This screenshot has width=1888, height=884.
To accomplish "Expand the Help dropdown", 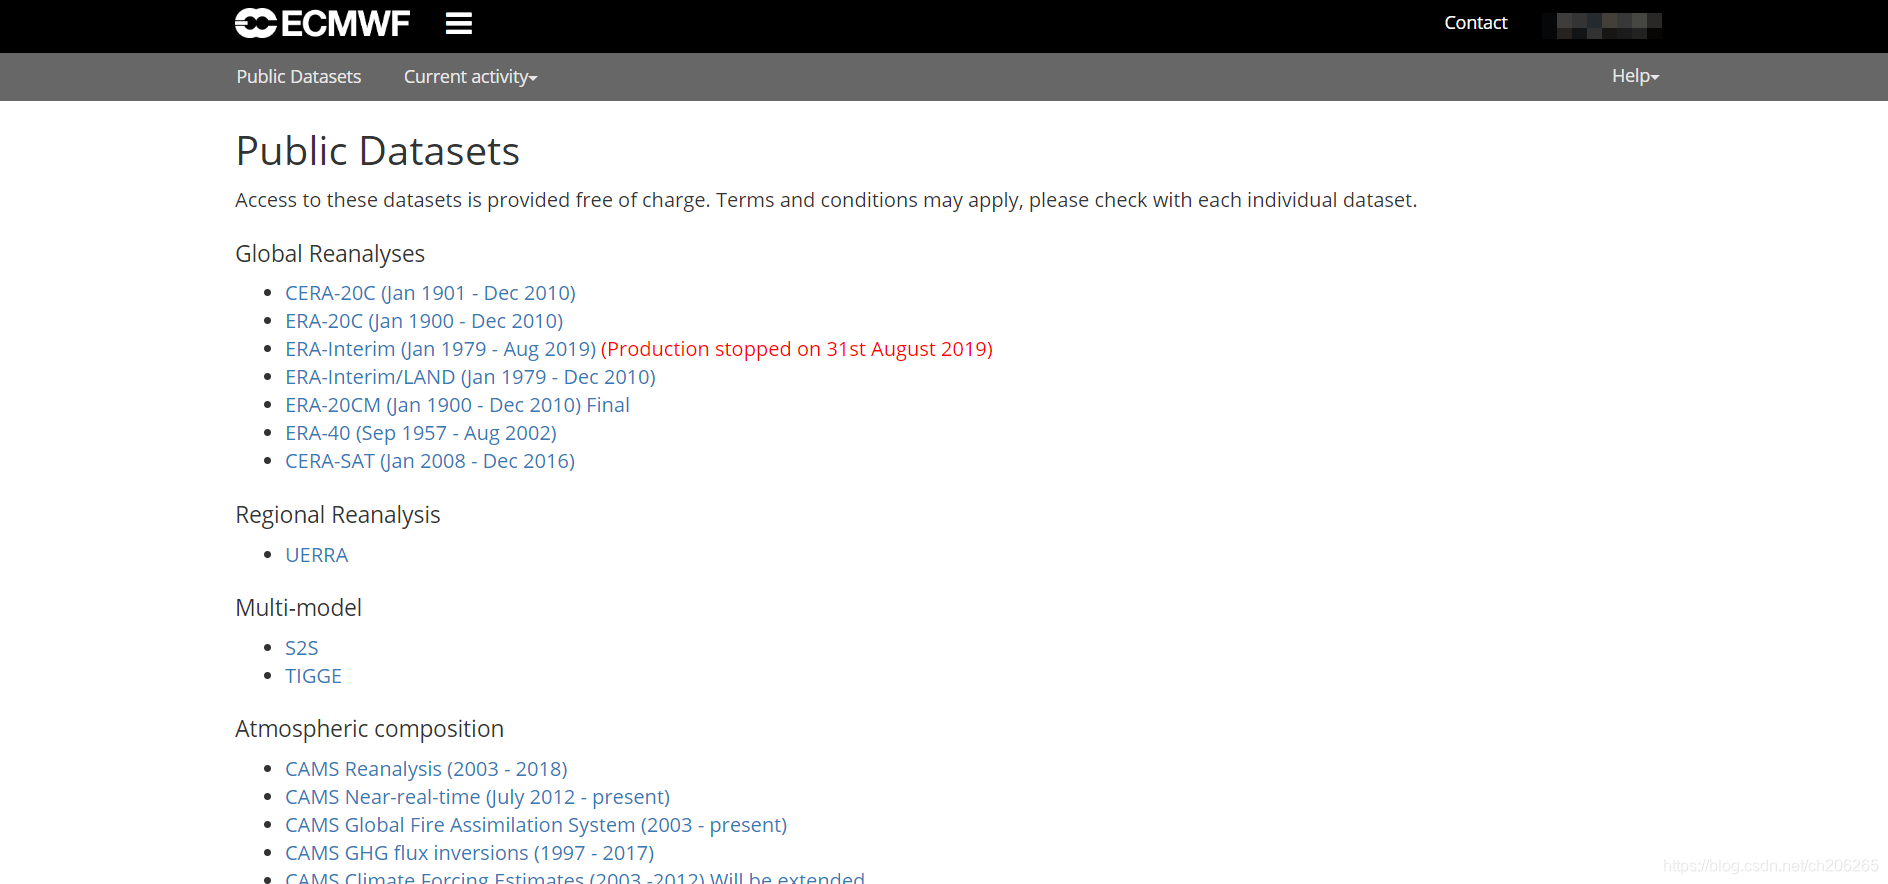I will click(x=1635, y=76).
